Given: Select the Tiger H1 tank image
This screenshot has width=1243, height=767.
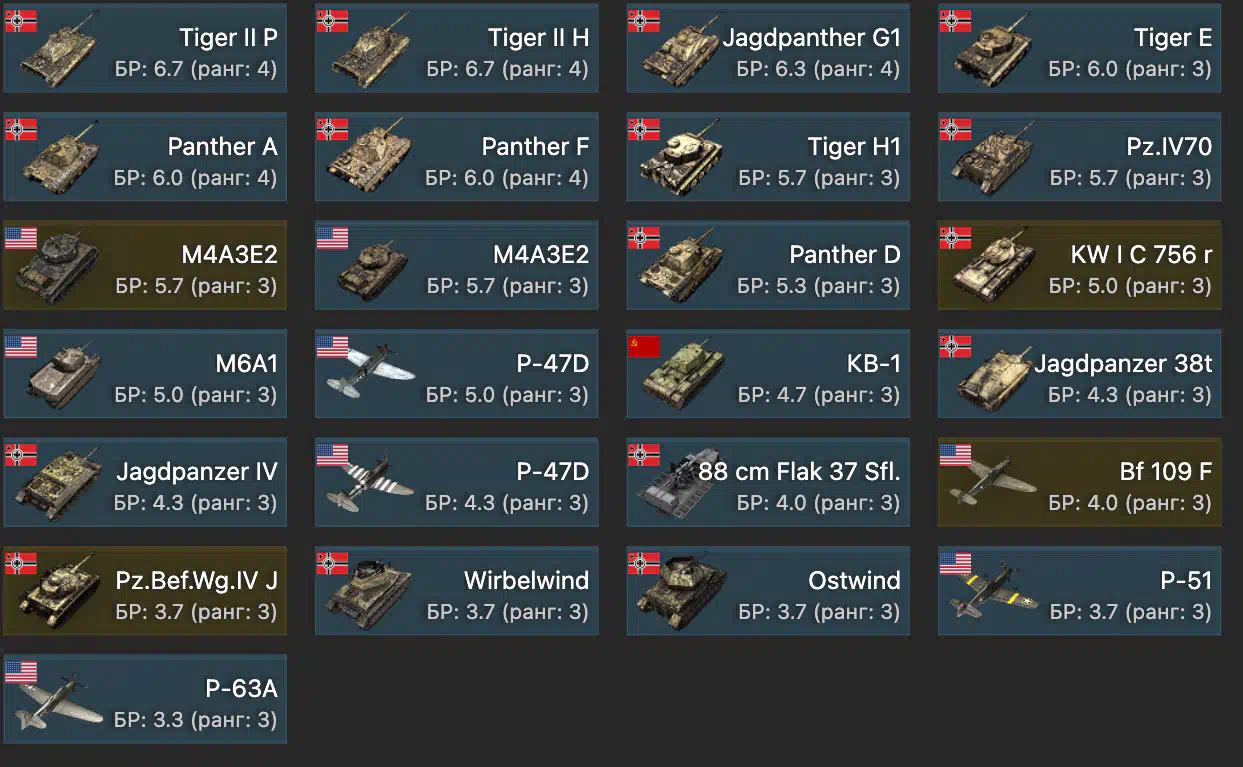Looking at the screenshot, I should point(682,160).
